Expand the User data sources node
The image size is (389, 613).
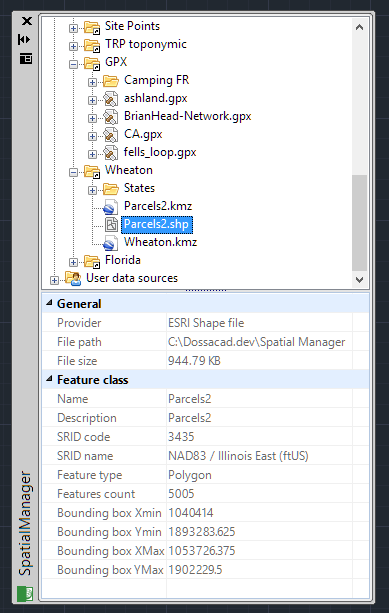tap(54, 280)
